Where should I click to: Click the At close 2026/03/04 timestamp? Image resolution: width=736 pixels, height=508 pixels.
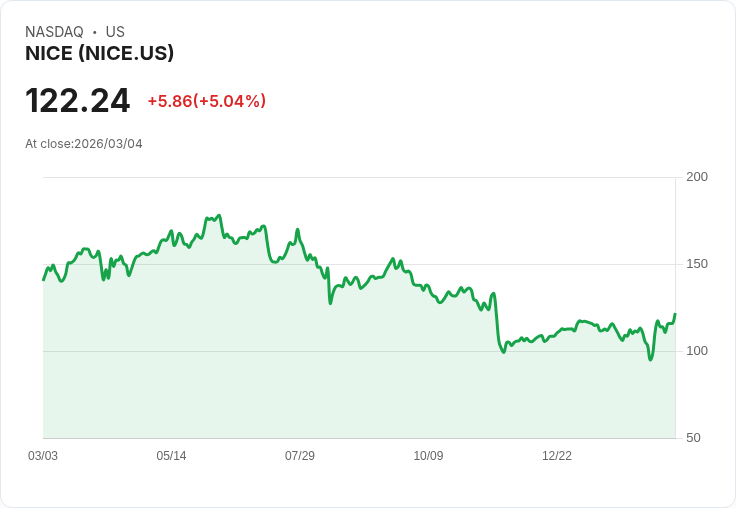coord(84,144)
